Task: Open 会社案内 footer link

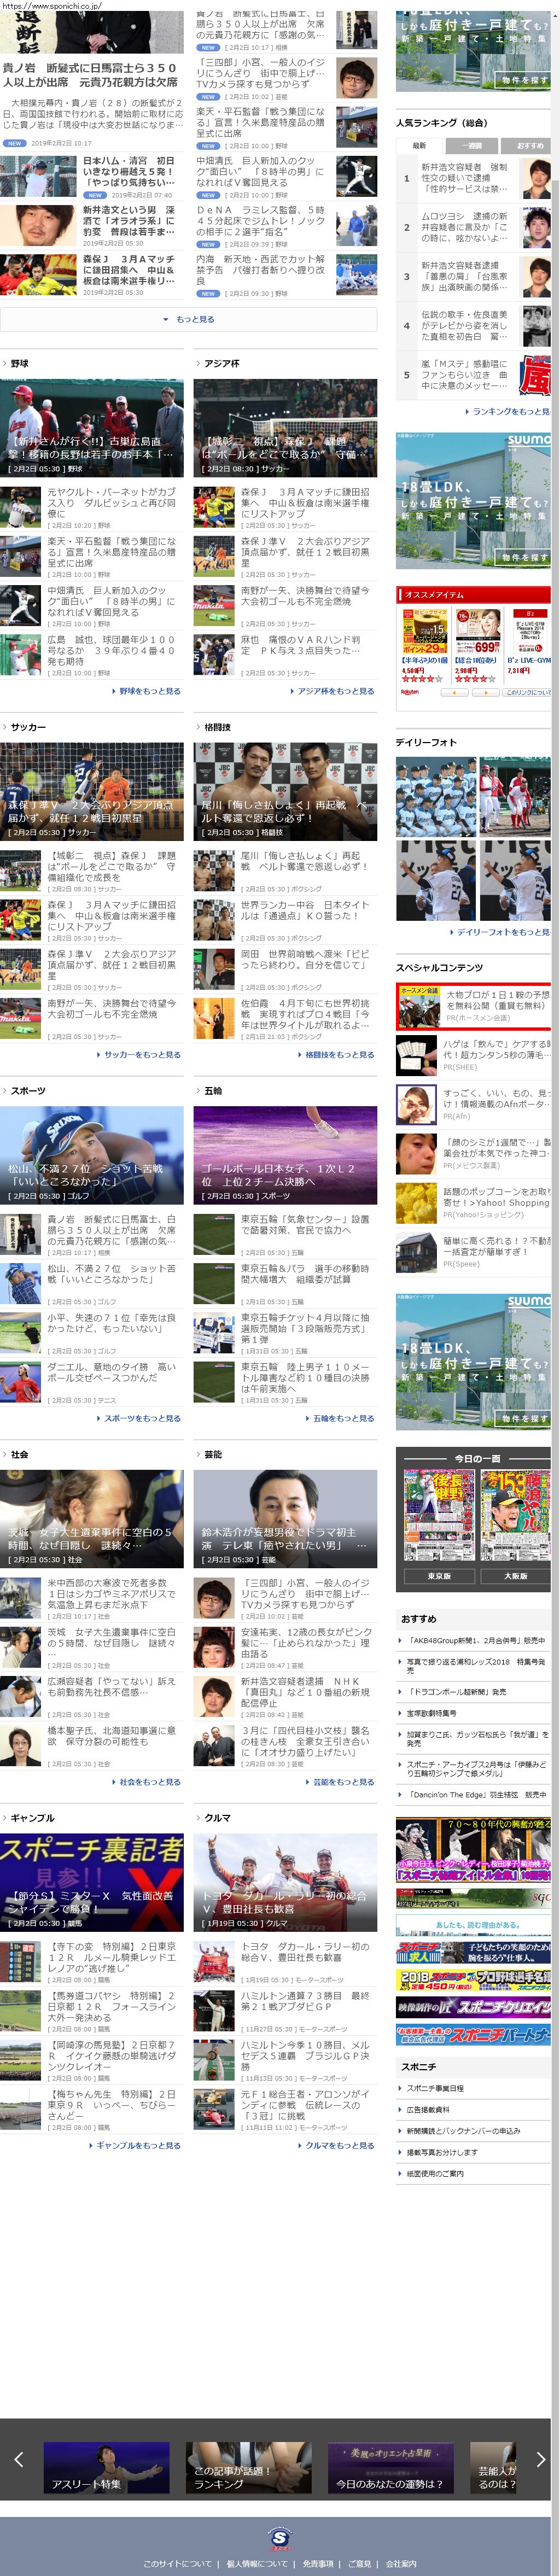Action: pos(401,2563)
